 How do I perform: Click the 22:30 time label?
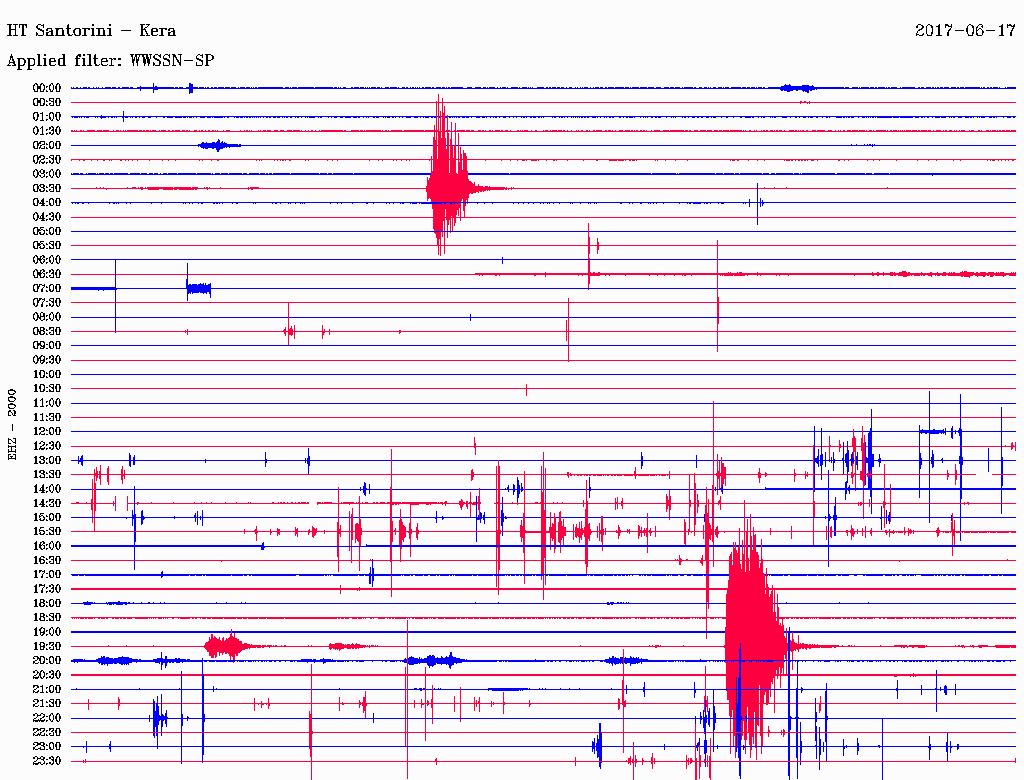[47, 732]
